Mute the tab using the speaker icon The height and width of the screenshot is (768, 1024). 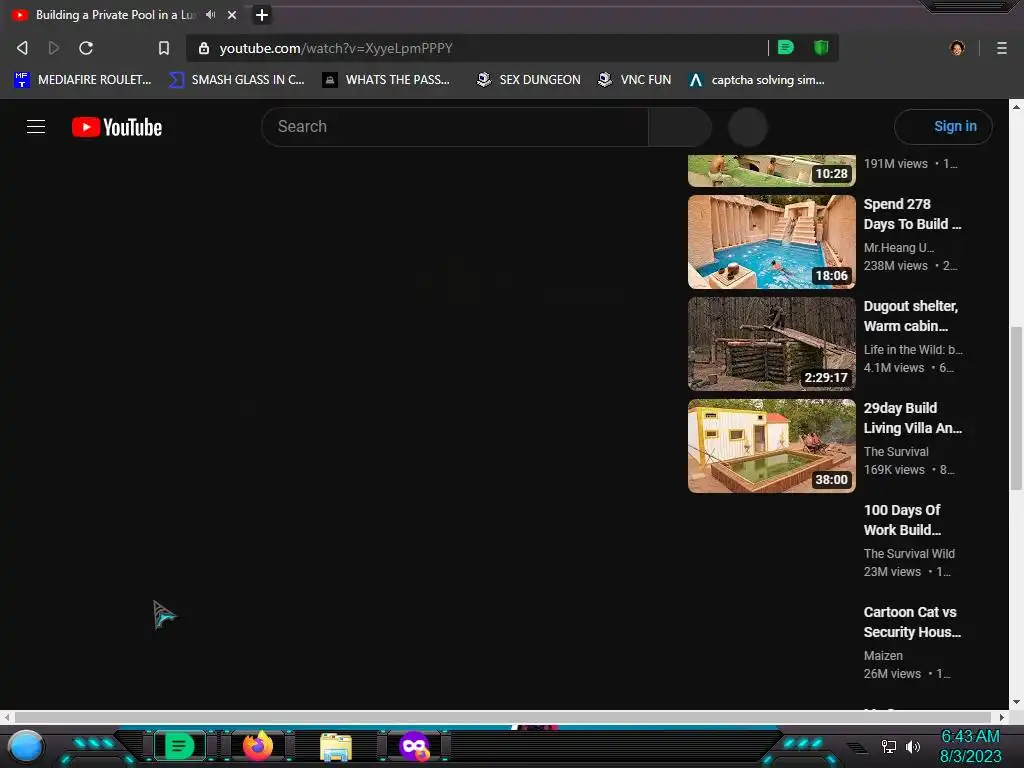click(210, 14)
